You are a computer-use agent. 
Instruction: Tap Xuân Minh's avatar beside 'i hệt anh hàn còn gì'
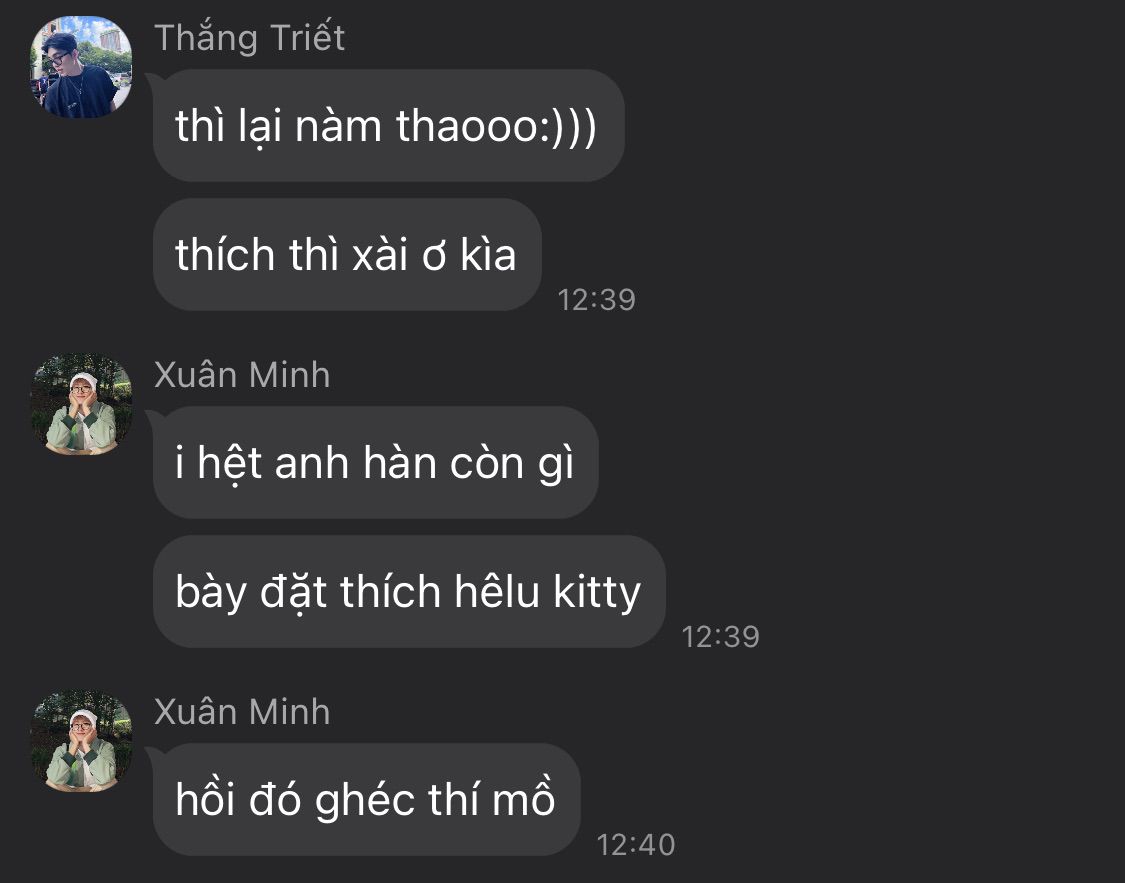pyautogui.click(x=81, y=404)
